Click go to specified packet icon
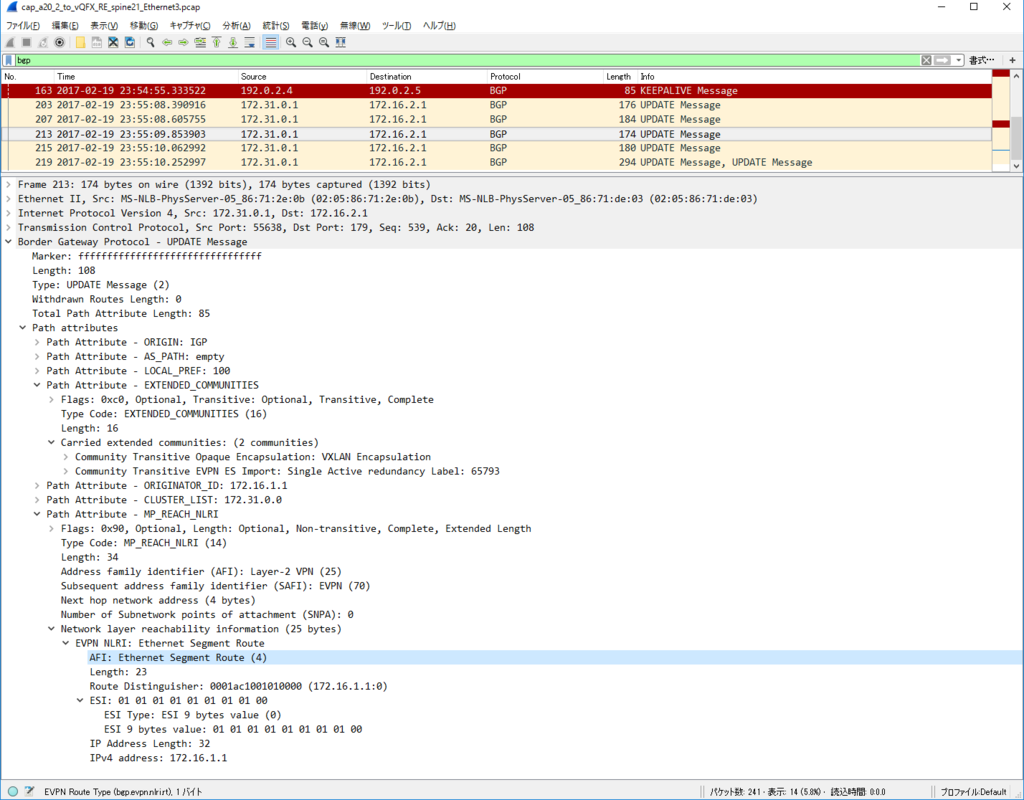 tap(200, 42)
